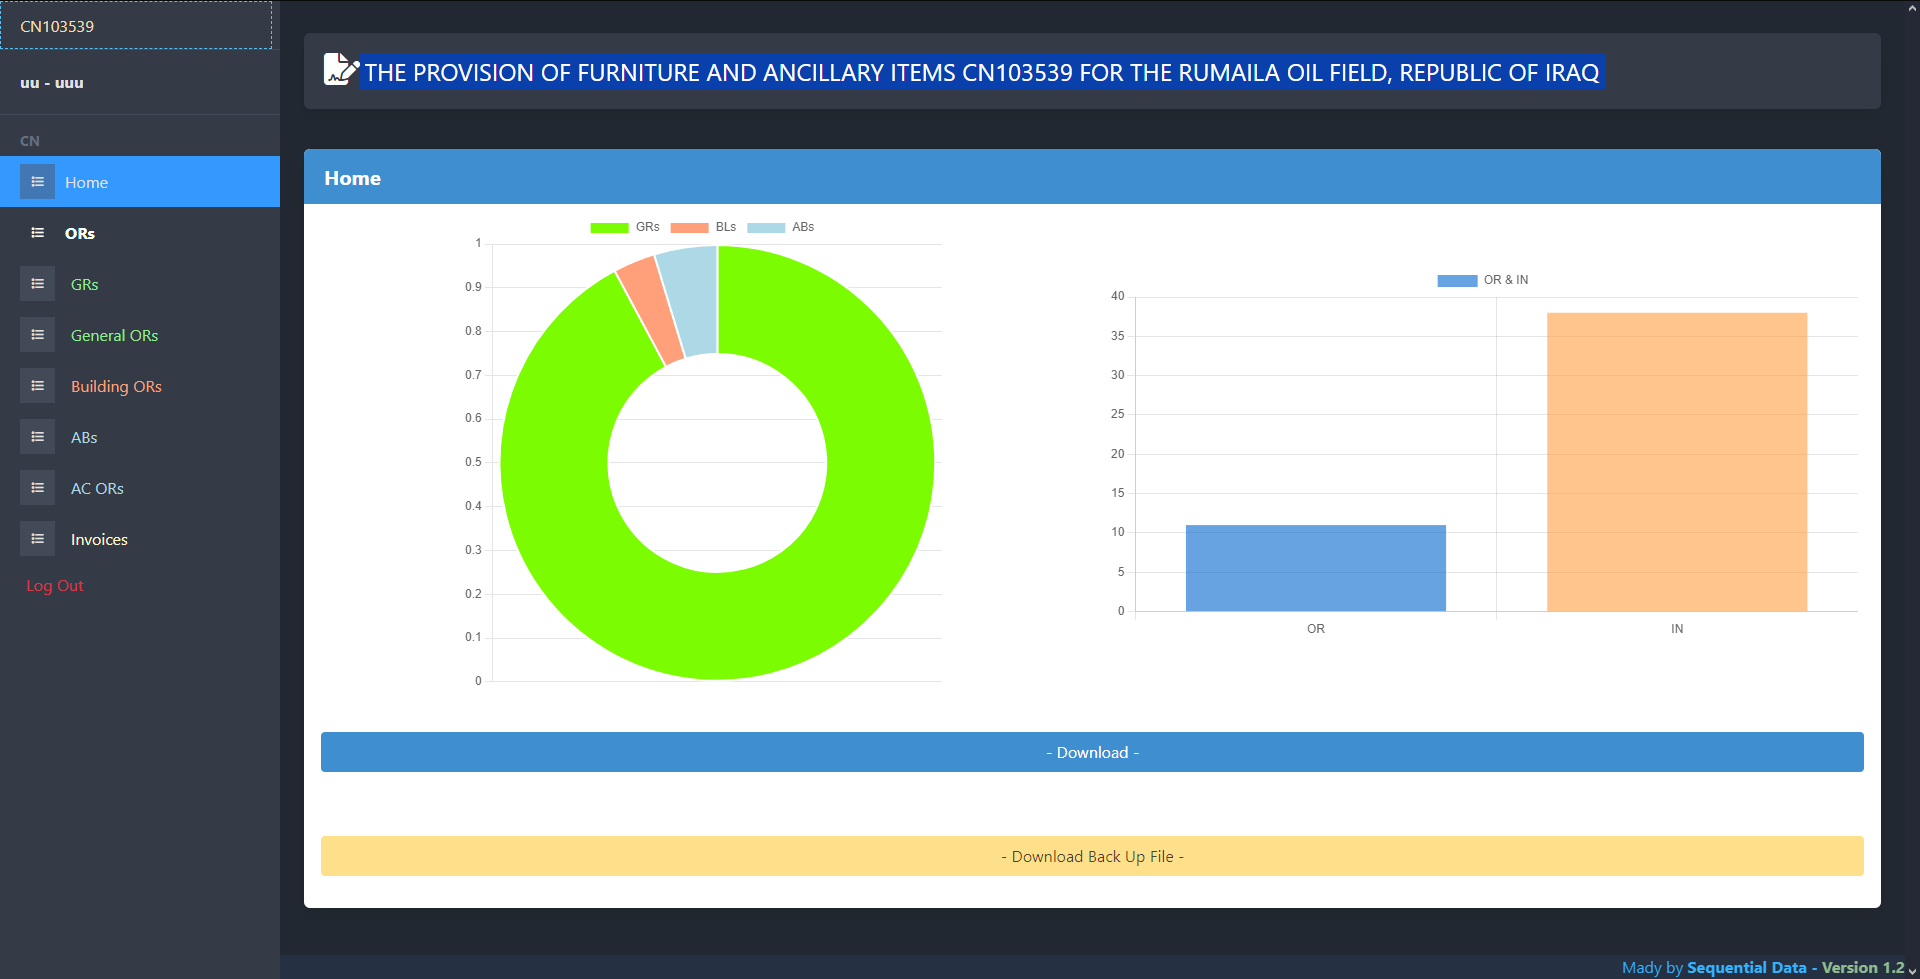Toggle ABs dataset in chart legend
The height and width of the screenshot is (979, 1920).
tap(781, 228)
